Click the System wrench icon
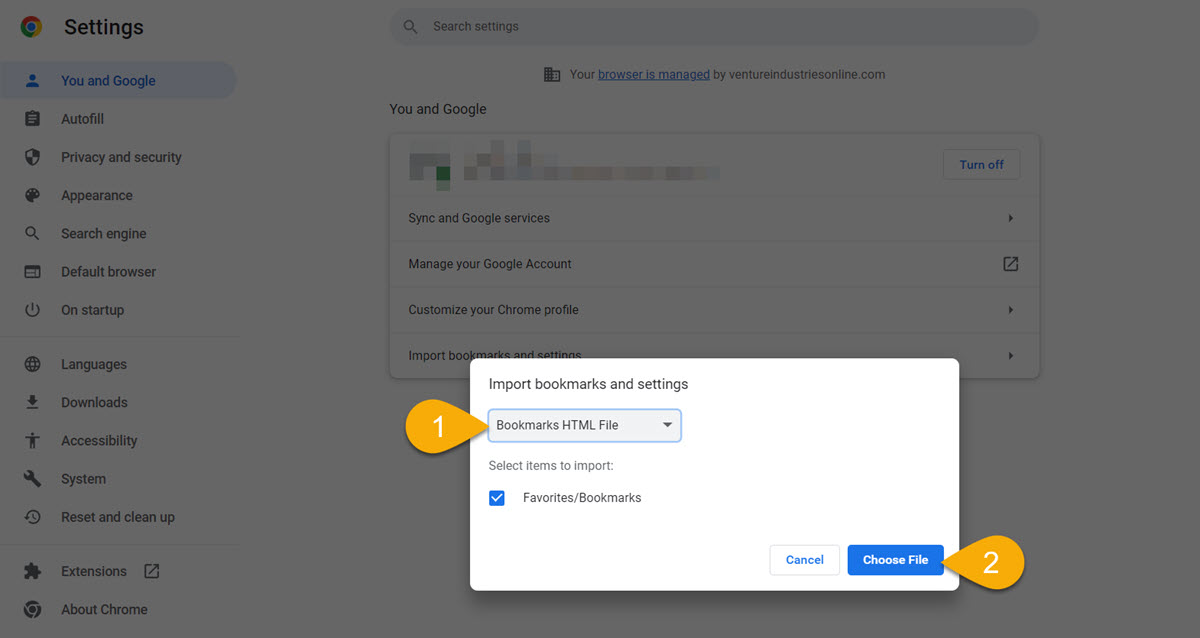1200x638 pixels. 32,479
